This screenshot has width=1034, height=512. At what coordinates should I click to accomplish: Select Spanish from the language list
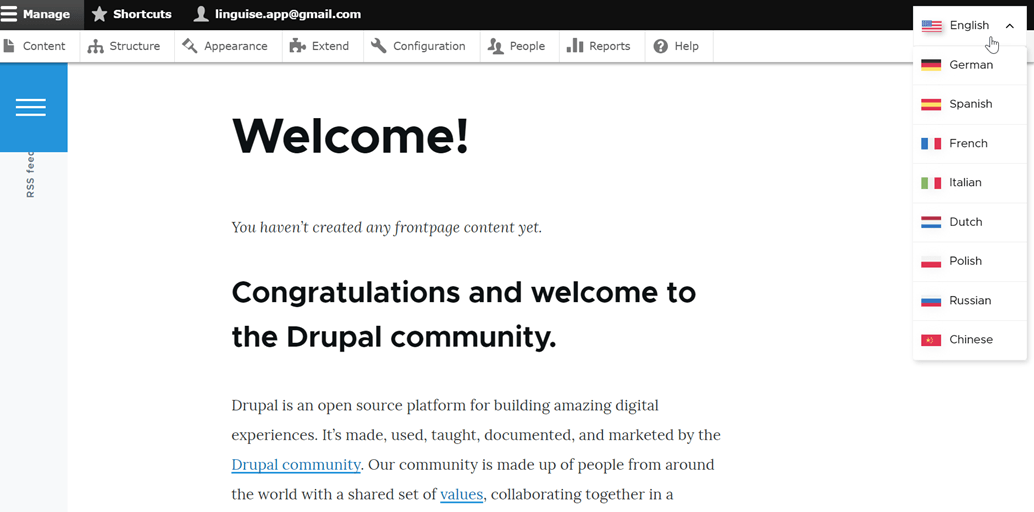[x=969, y=104]
